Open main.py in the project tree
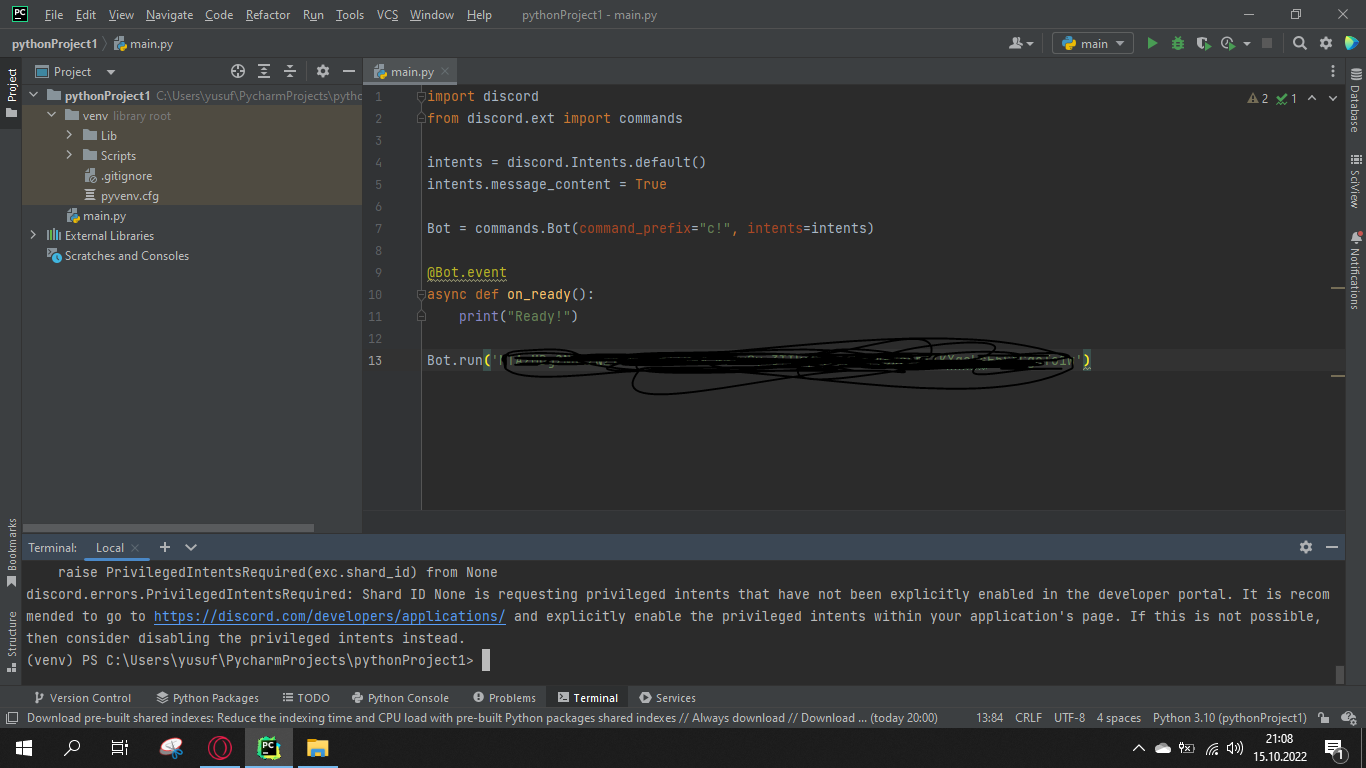 click(x=104, y=215)
